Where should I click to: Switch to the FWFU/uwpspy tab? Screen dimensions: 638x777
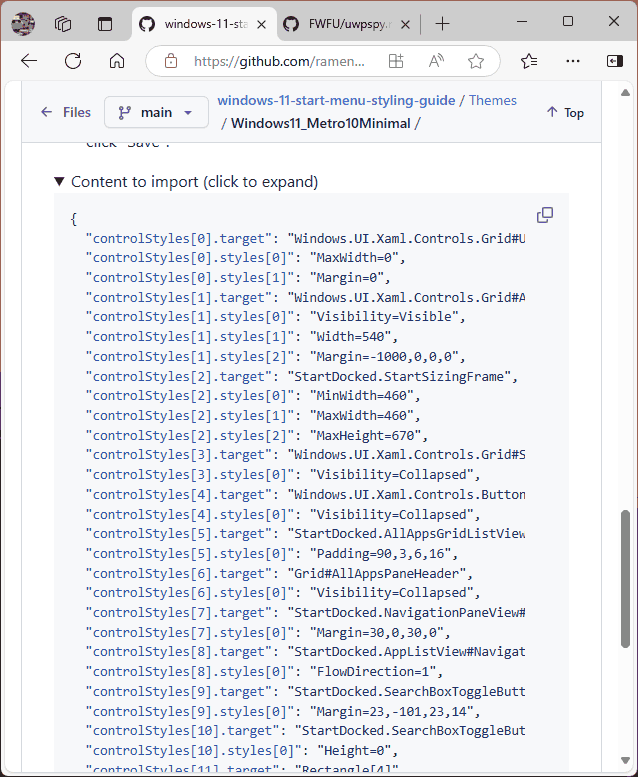(335, 23)
